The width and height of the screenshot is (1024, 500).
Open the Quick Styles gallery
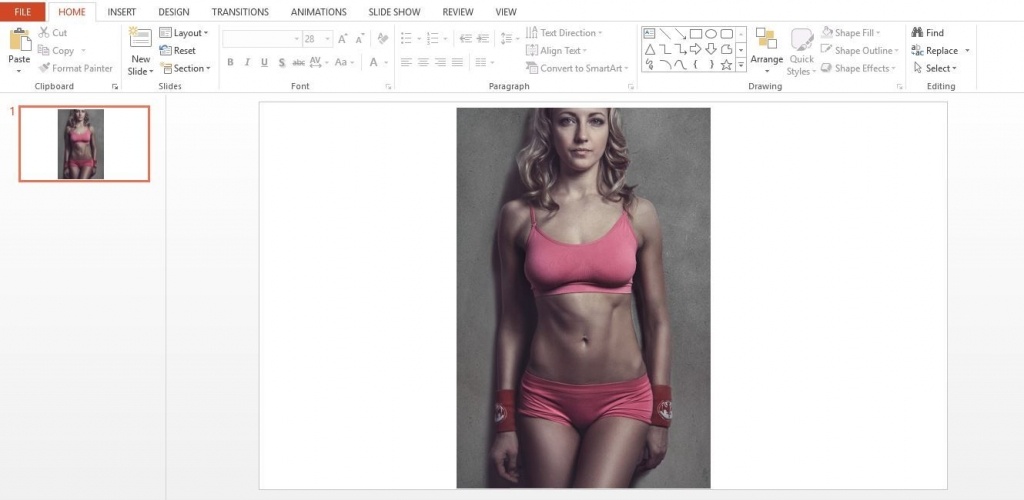pos(801,52)
